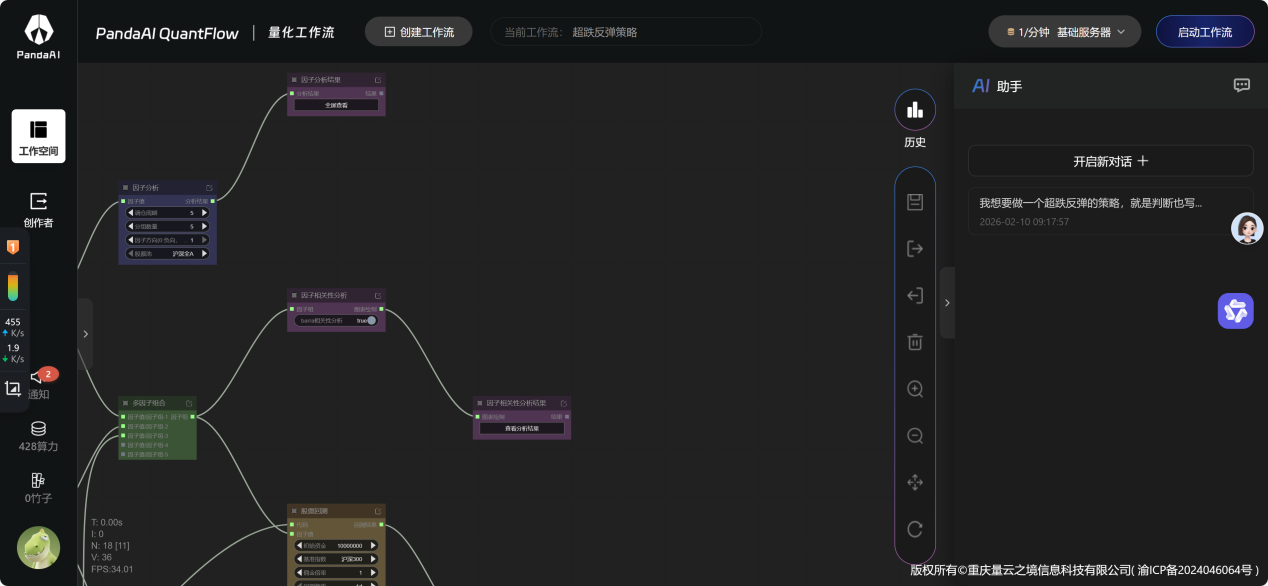Click the AI 助手 chat bubble icon
Viewport: 1268px width, 586px height.
1242,85
